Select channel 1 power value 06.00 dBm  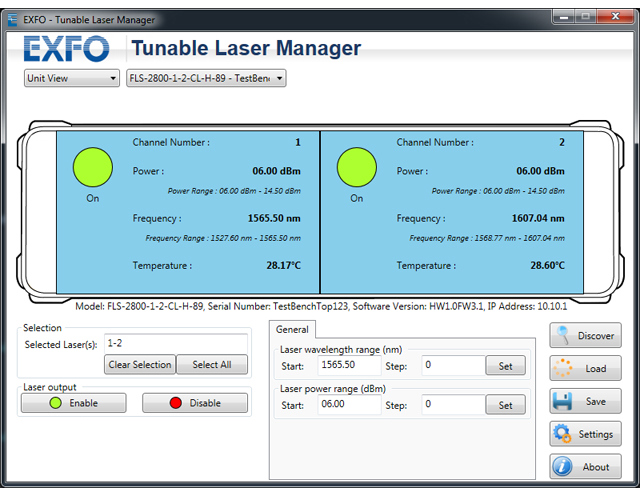click(276, 171)
